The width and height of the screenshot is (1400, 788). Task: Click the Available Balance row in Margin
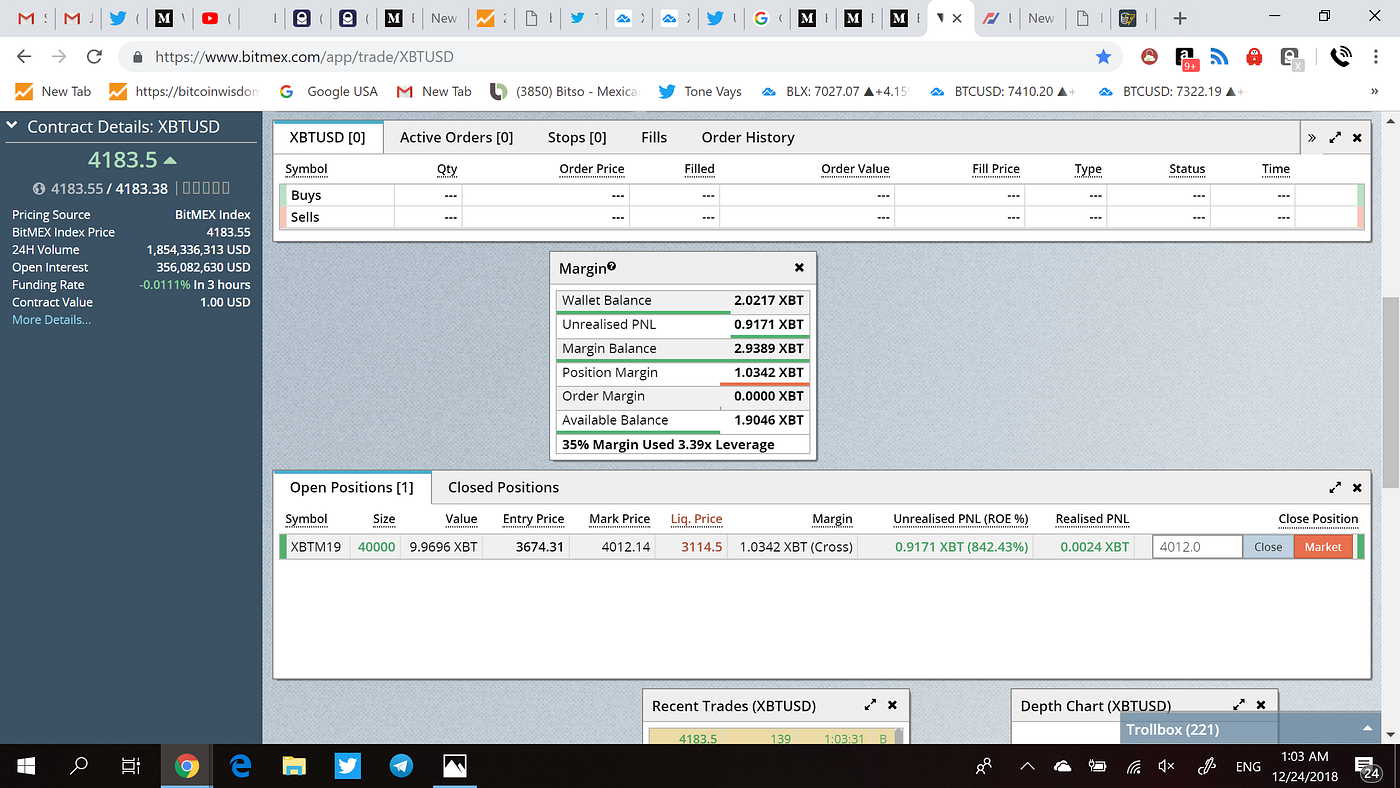[683, 420]
